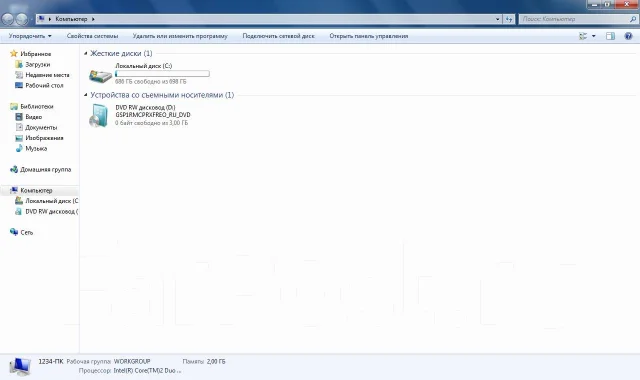Click the 'Локальный диск (C:)' label
640x380 pixels.
tap(144, 66)
